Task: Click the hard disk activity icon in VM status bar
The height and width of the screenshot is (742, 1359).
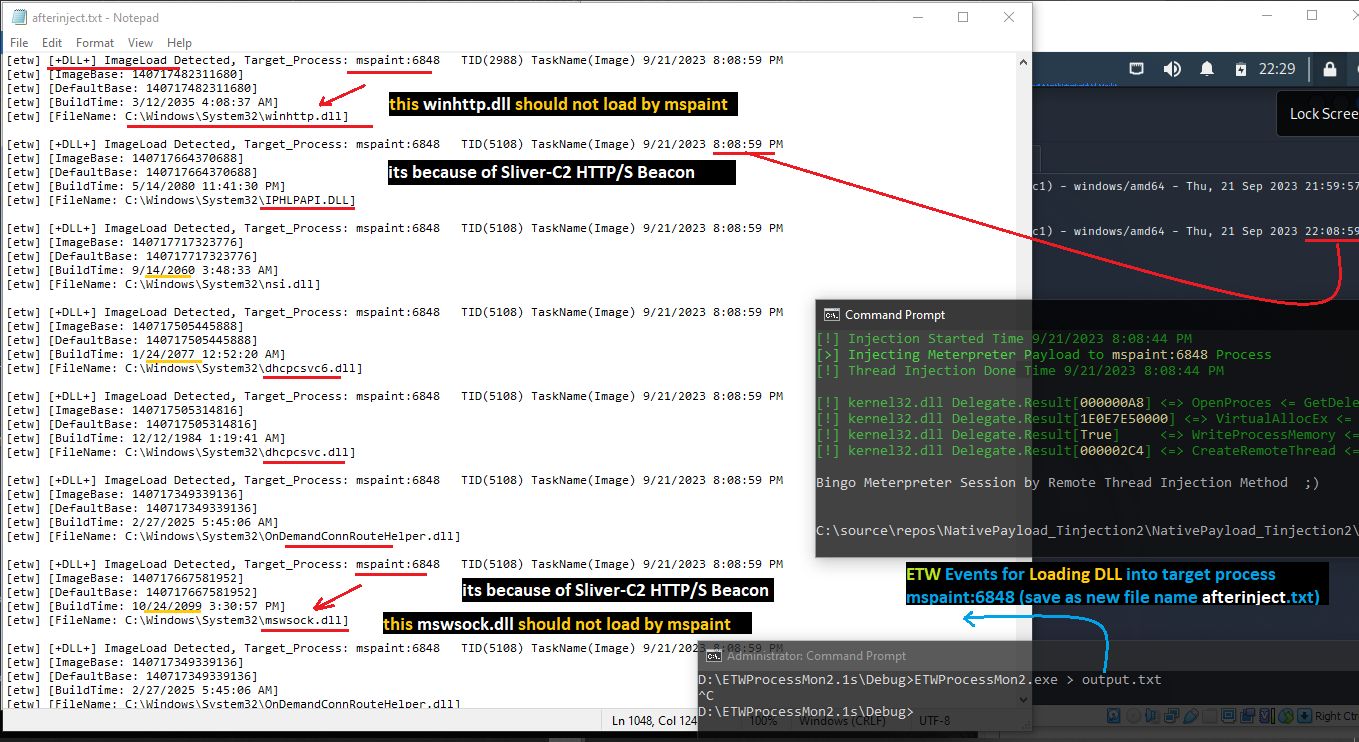Action: click(1112, 716)
